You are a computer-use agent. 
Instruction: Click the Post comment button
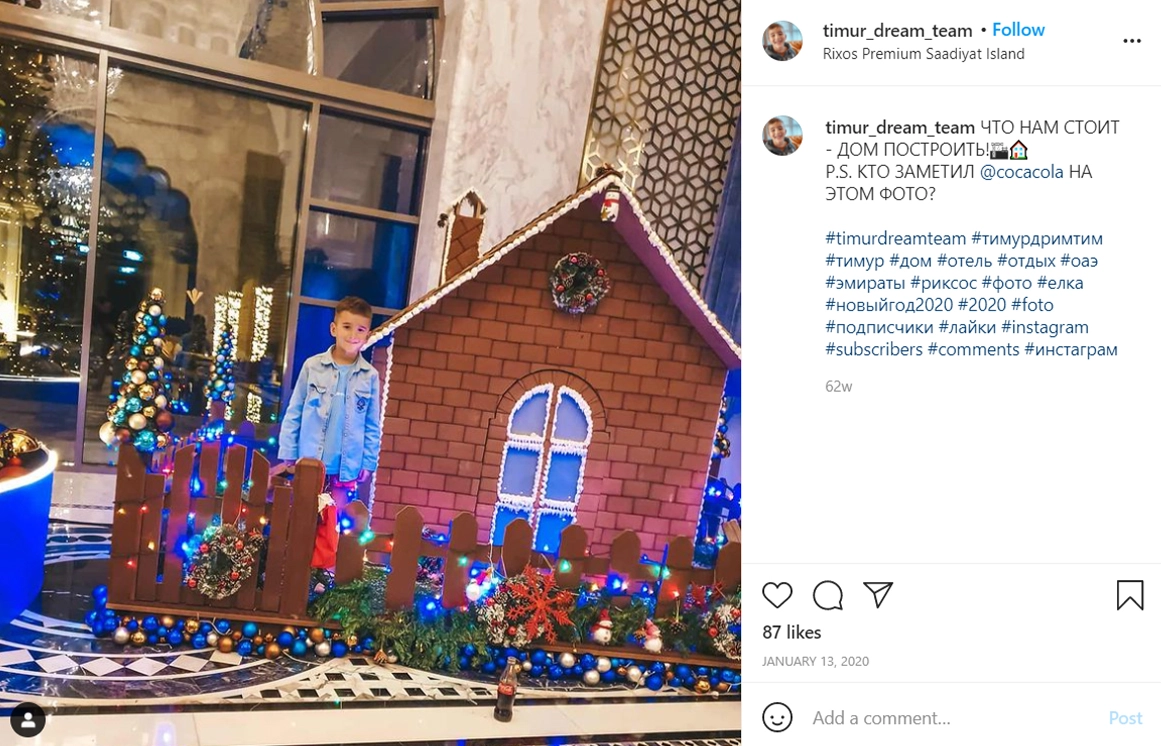(1125, 718)
